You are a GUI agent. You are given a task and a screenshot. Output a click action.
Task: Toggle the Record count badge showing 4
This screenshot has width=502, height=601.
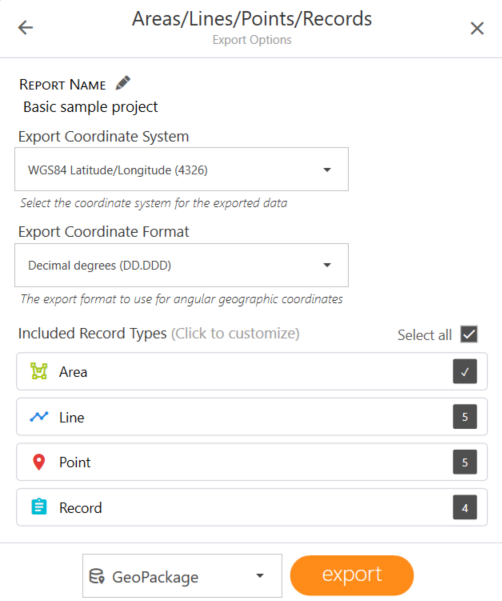(x=465, y=507)
